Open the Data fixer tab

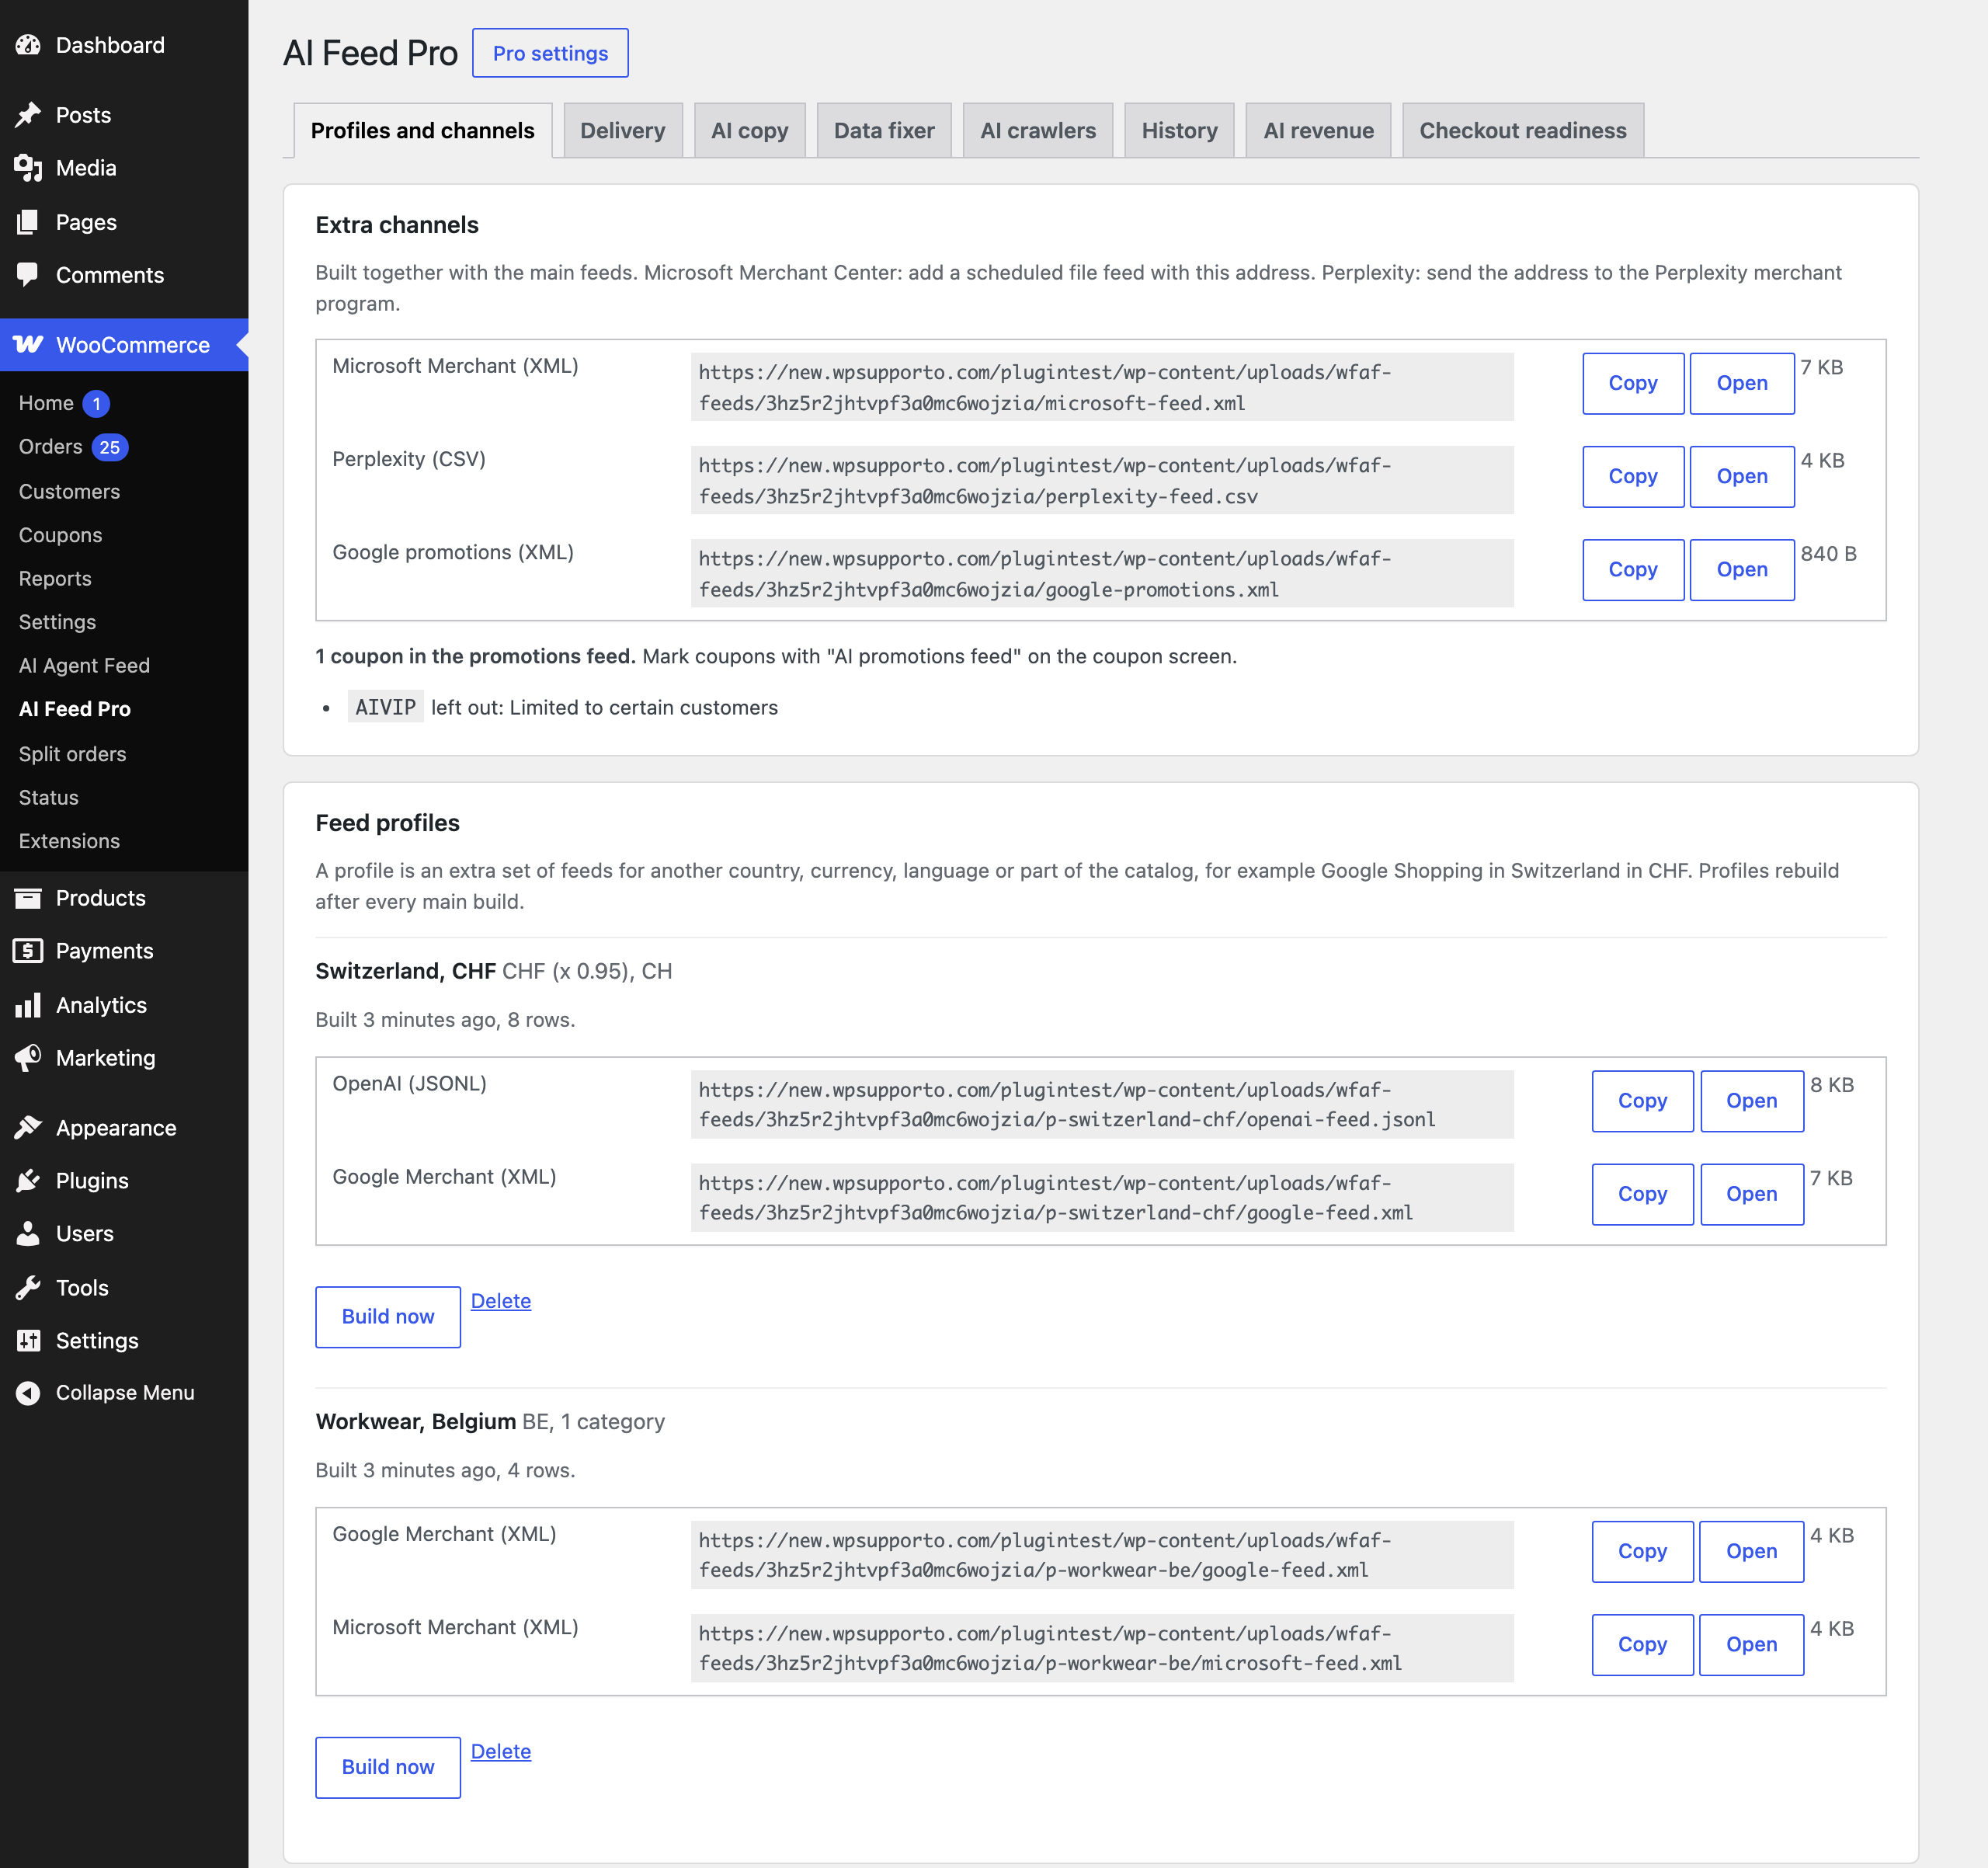[884, 131]
